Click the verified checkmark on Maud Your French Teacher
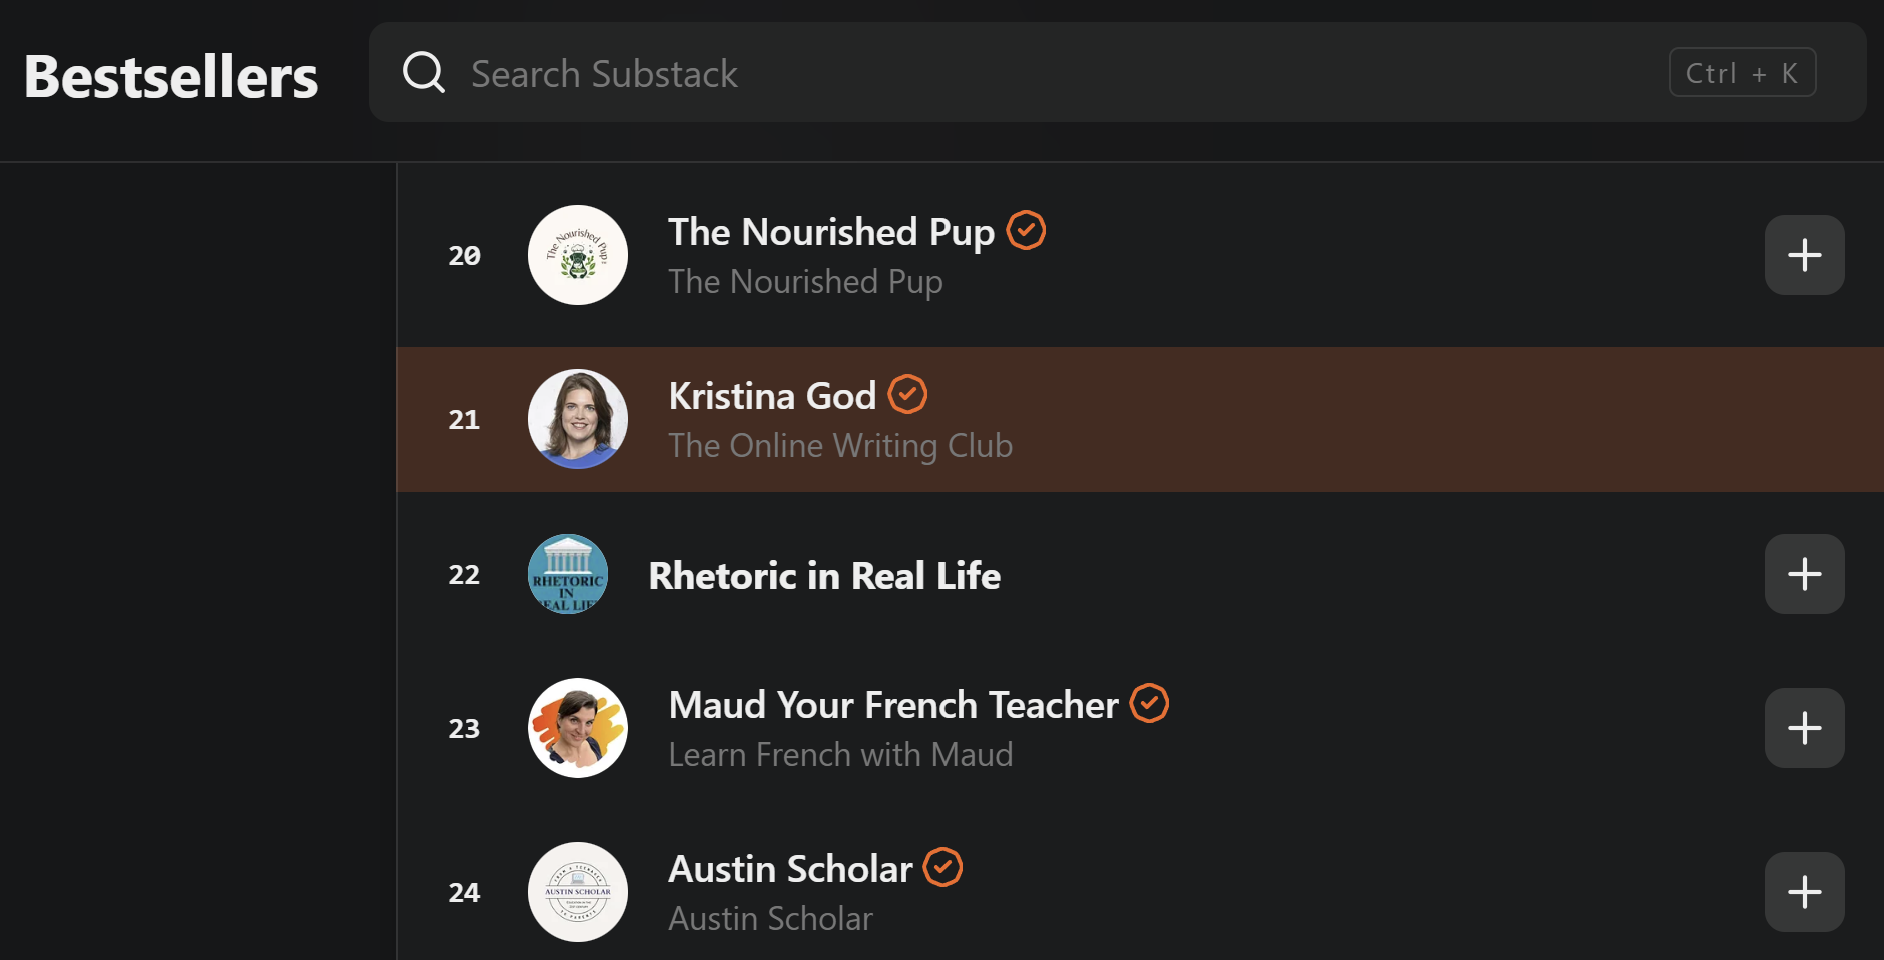Image resolution: width=1884 pixels, height=960 pixels. coord(1149,703)
